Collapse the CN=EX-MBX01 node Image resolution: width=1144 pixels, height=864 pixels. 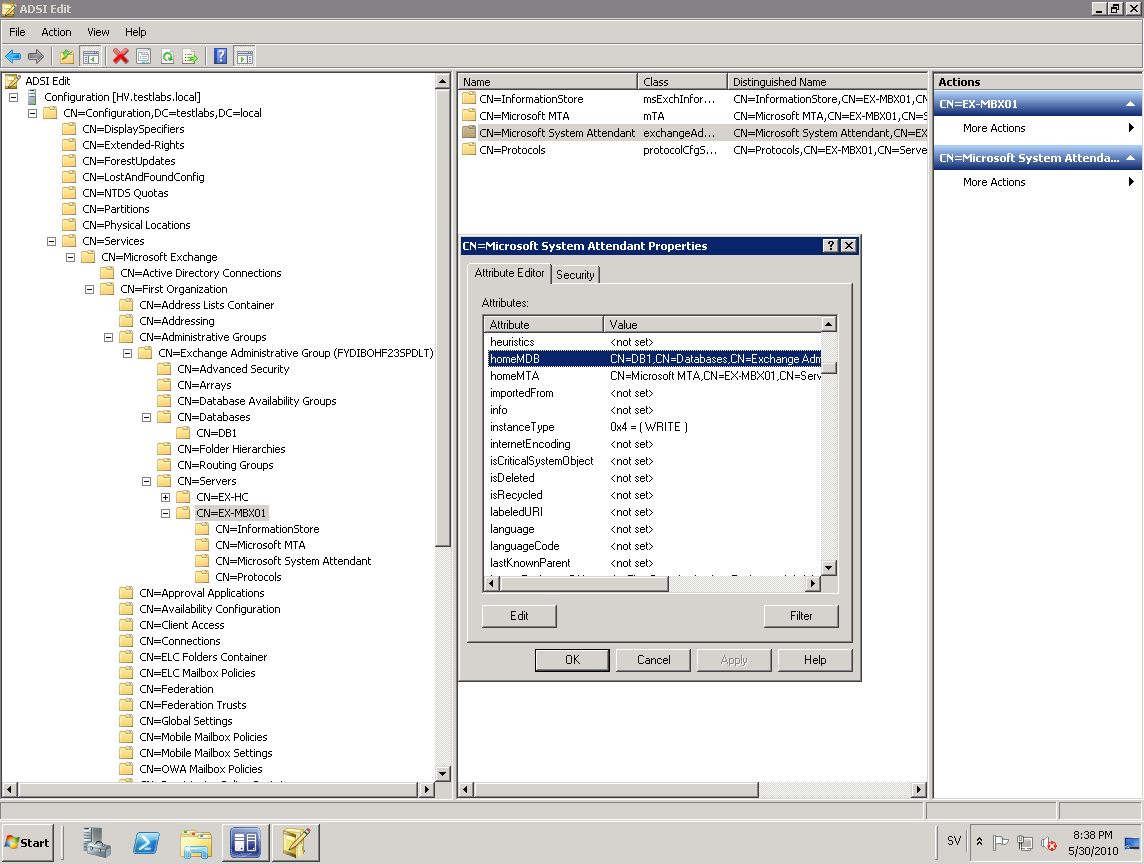pyautogui.click(x=165, y=514)
